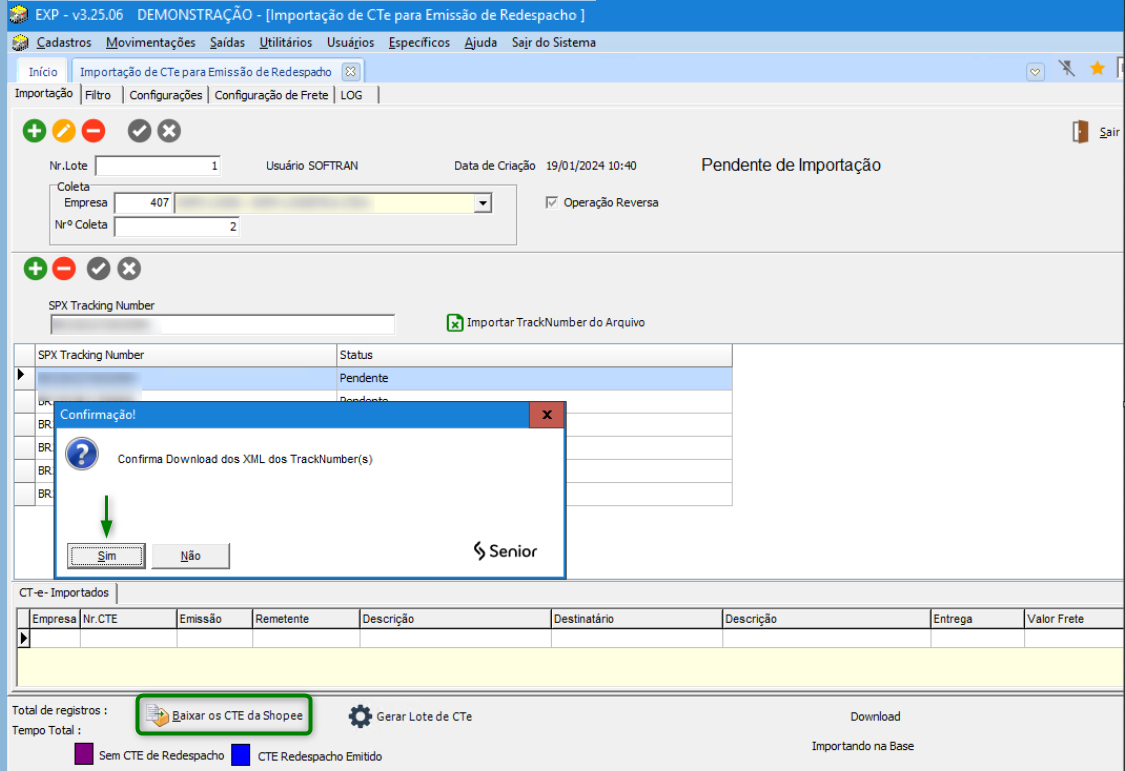Click the Sim button
Viewport: 1125px width, 771px height.
pyautogui.click(x=106, y=556)
